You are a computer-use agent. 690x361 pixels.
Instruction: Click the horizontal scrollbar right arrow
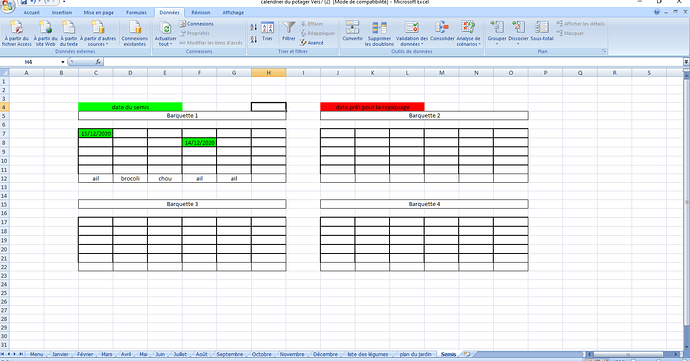coord(677,354)
